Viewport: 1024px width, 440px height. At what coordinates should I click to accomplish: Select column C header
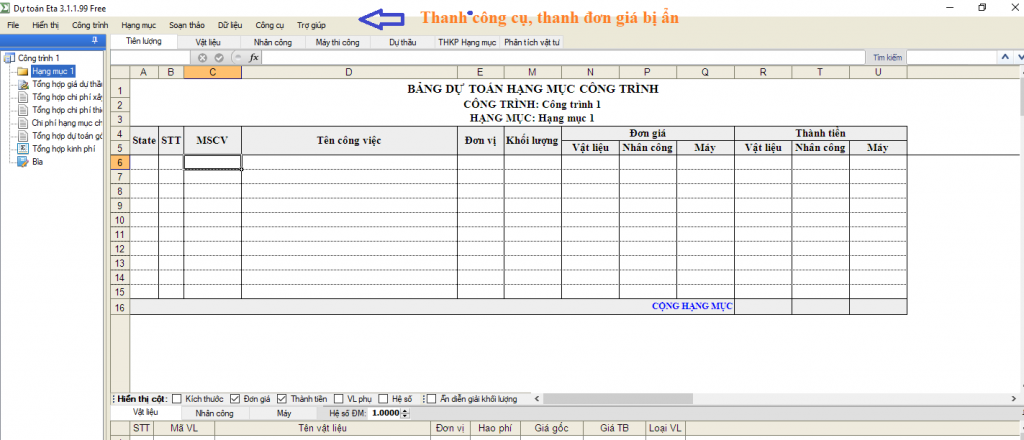[212, 72]
